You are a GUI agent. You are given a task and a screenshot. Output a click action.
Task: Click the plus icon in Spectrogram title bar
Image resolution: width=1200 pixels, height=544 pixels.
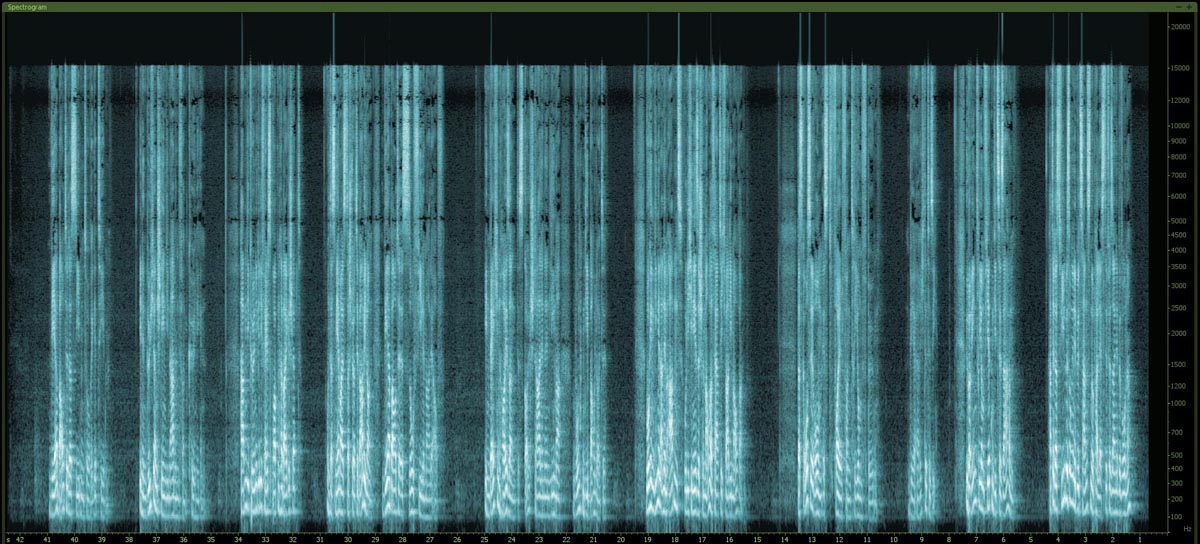(x=1190, y=6)
